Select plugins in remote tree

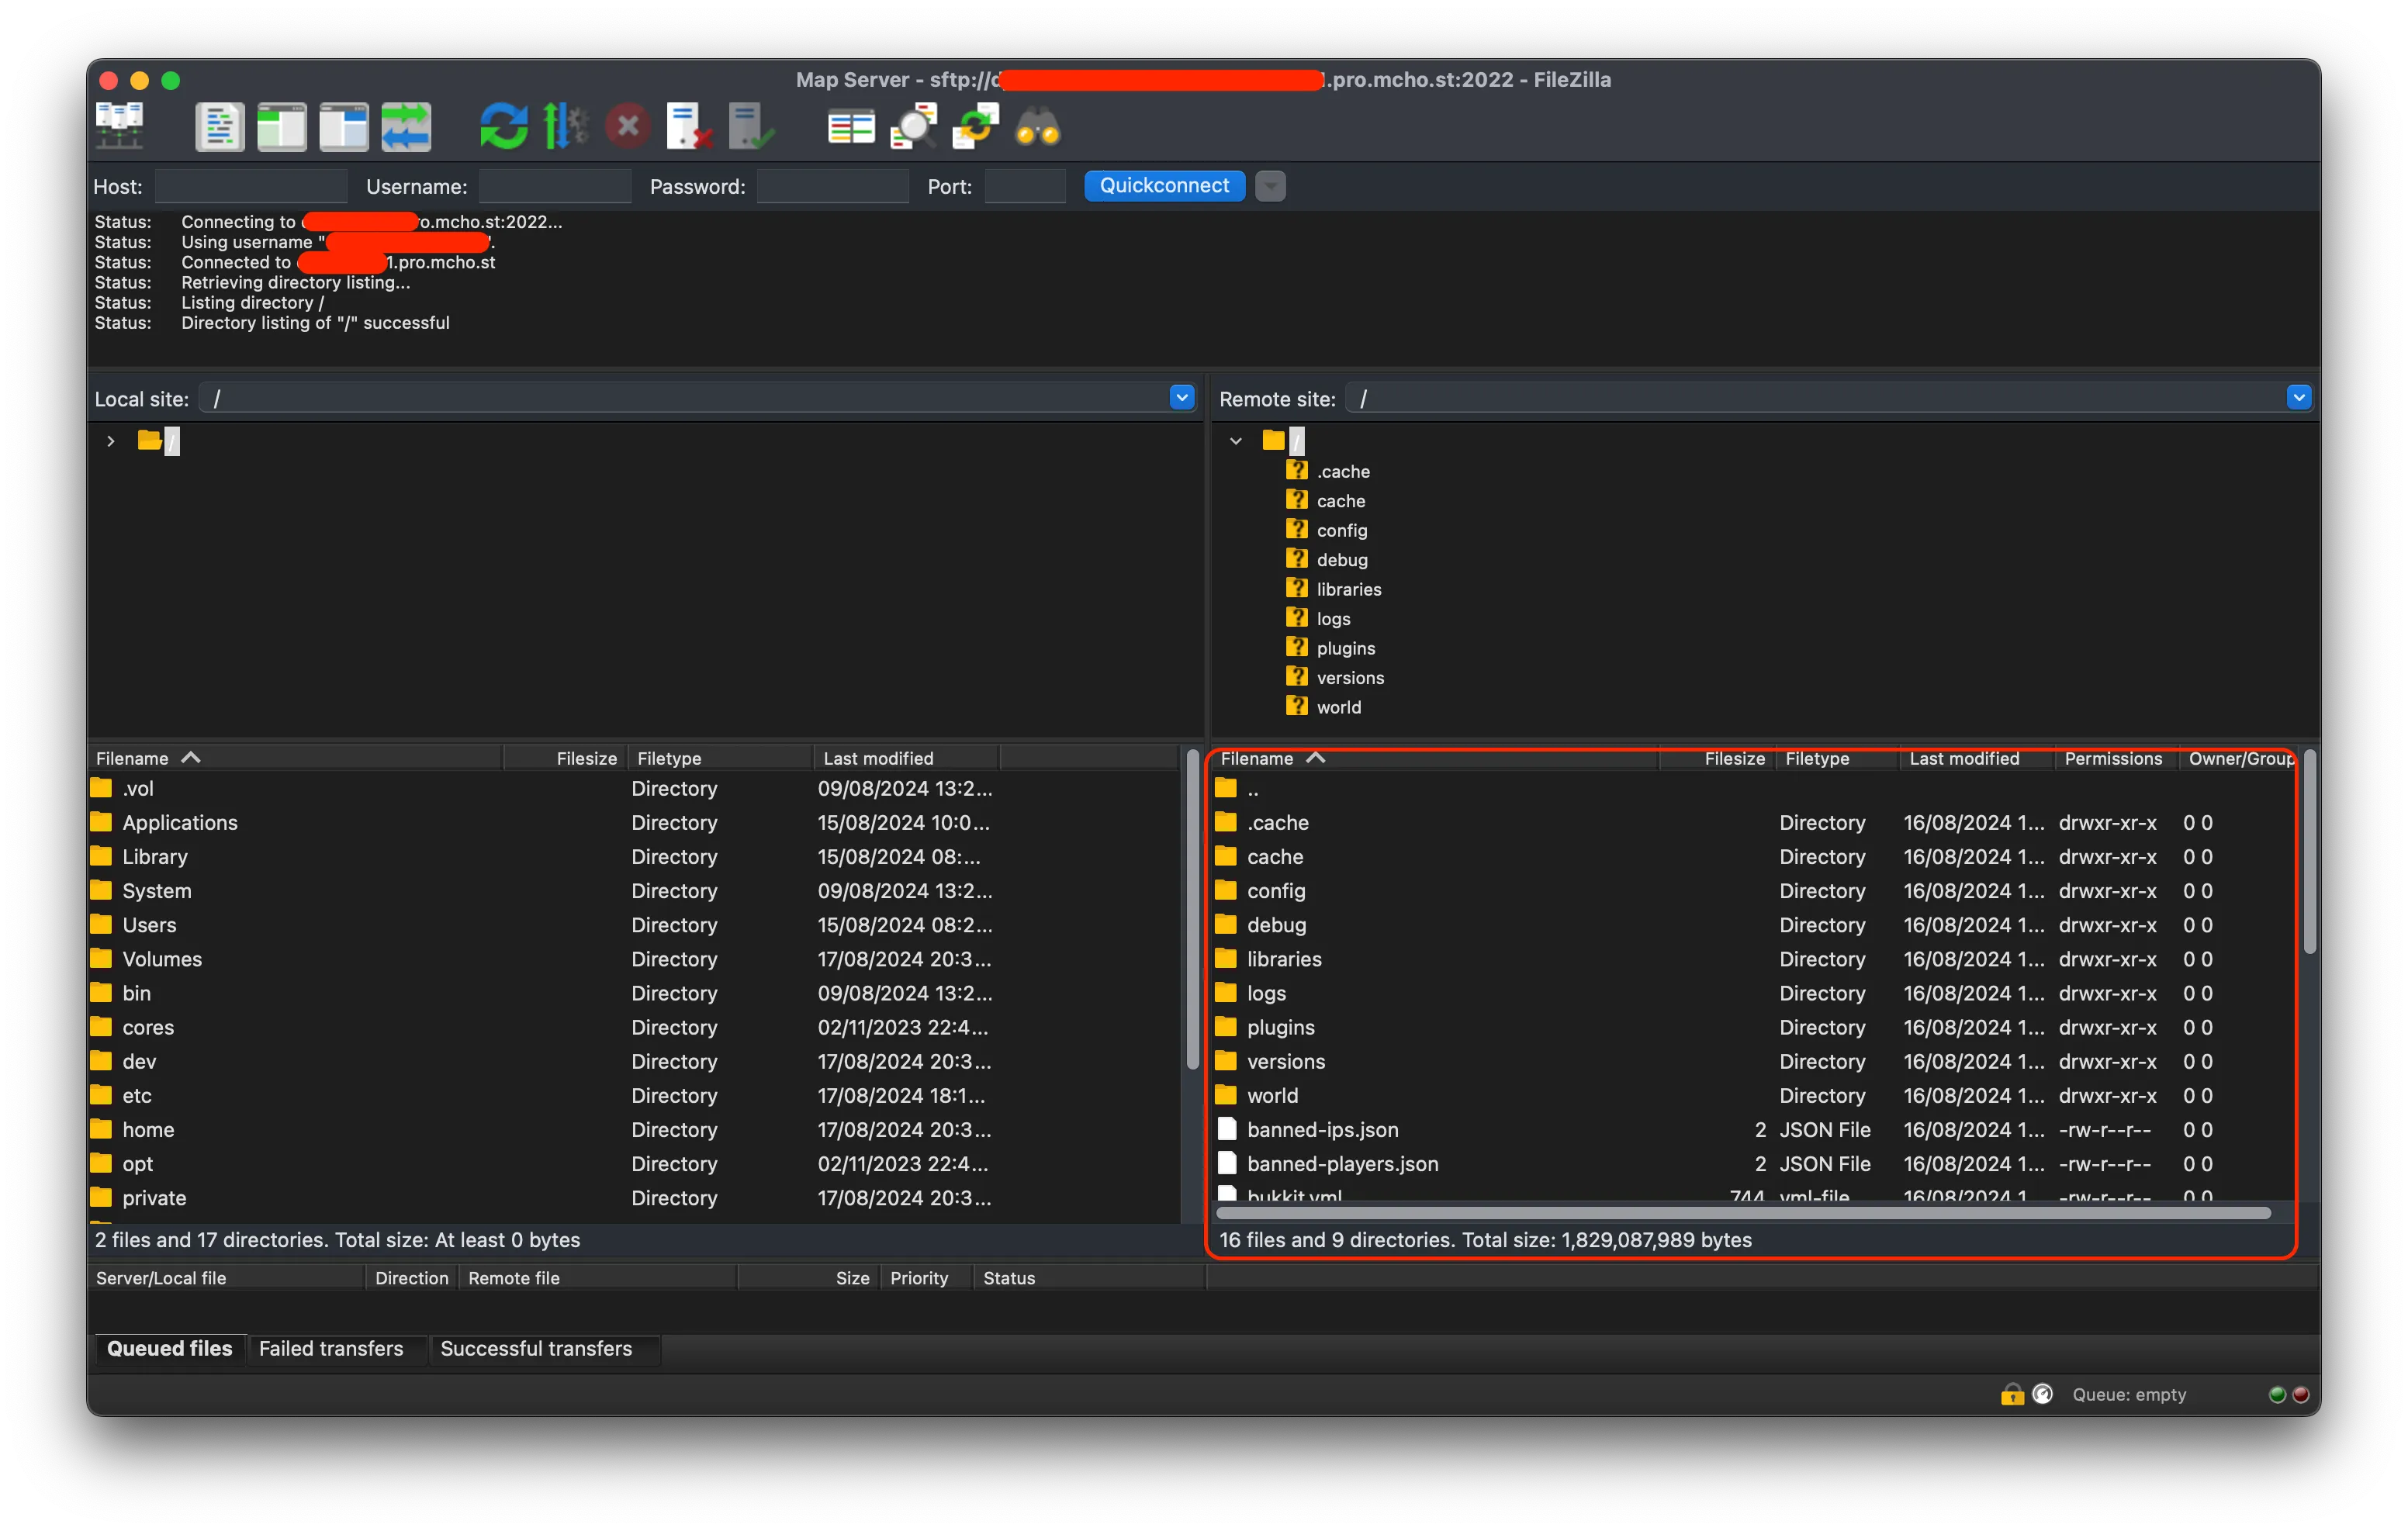[1345, 648]
